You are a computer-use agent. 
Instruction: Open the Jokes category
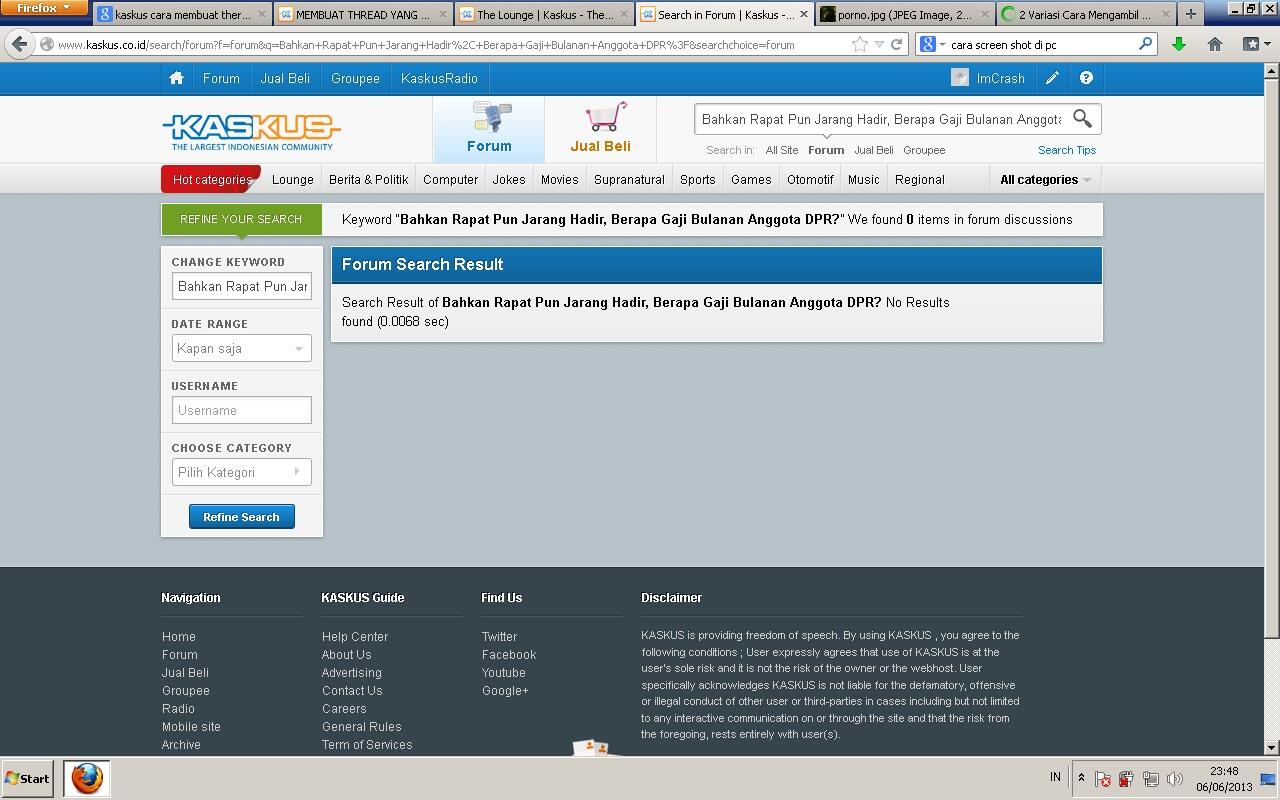509,180
